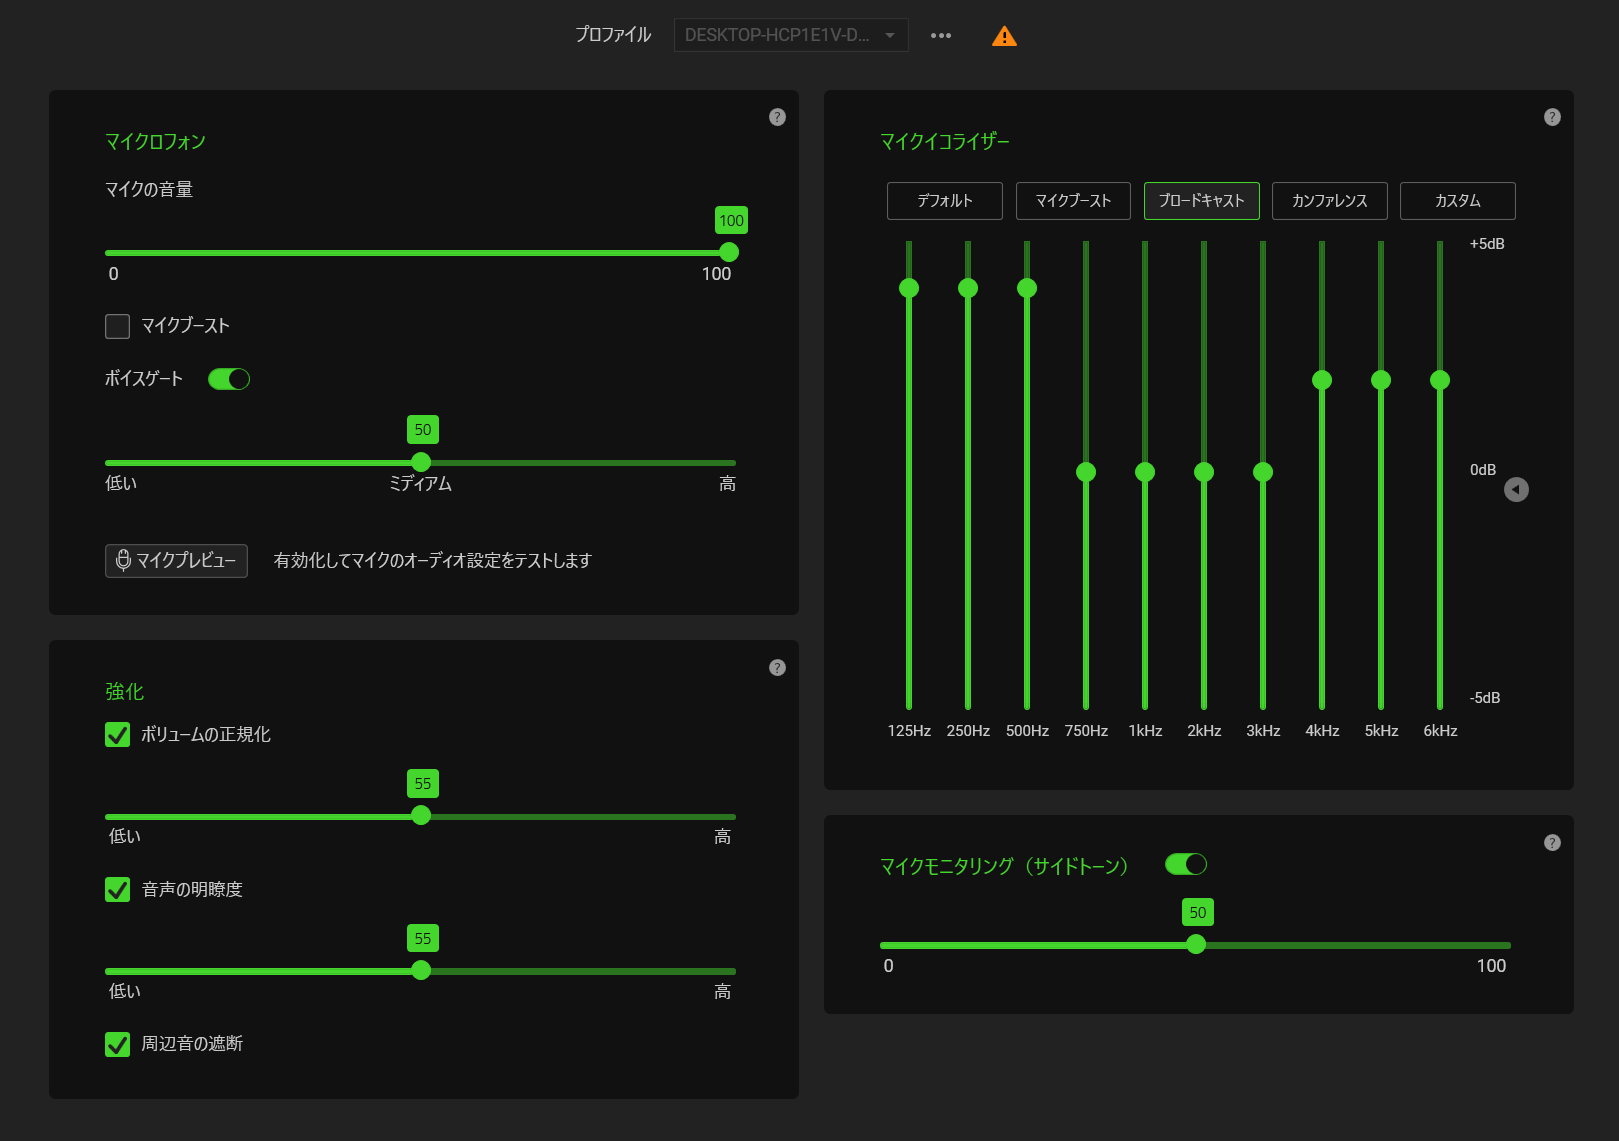
Task: Open help for the マイクロフォン panel
Action: tap(777, 117)
